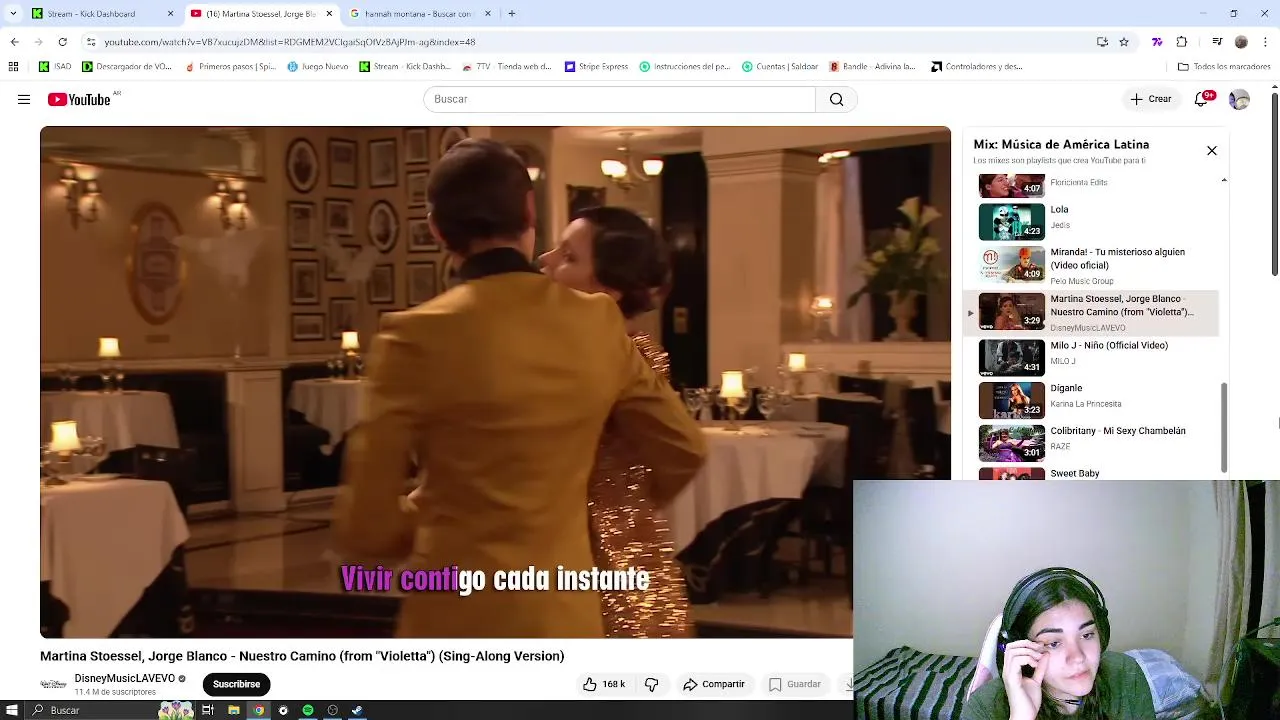The width and height of the screenshot is (1280, 720).
Task: Open the Cuentas | Saldoar bookmark
Action: [x=780, y=67]
